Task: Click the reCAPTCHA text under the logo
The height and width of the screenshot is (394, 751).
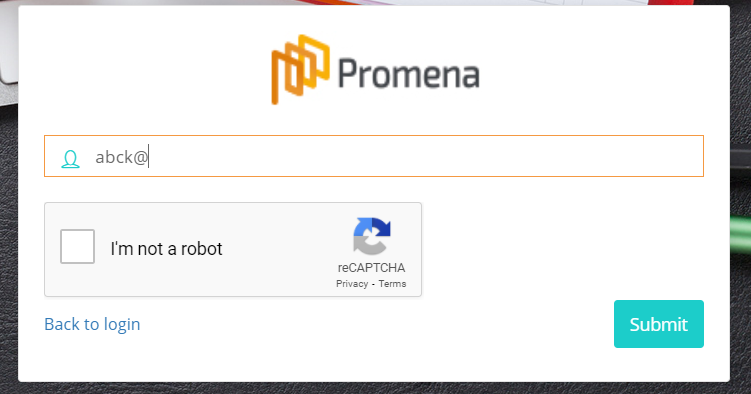Action: coord(371,268)
